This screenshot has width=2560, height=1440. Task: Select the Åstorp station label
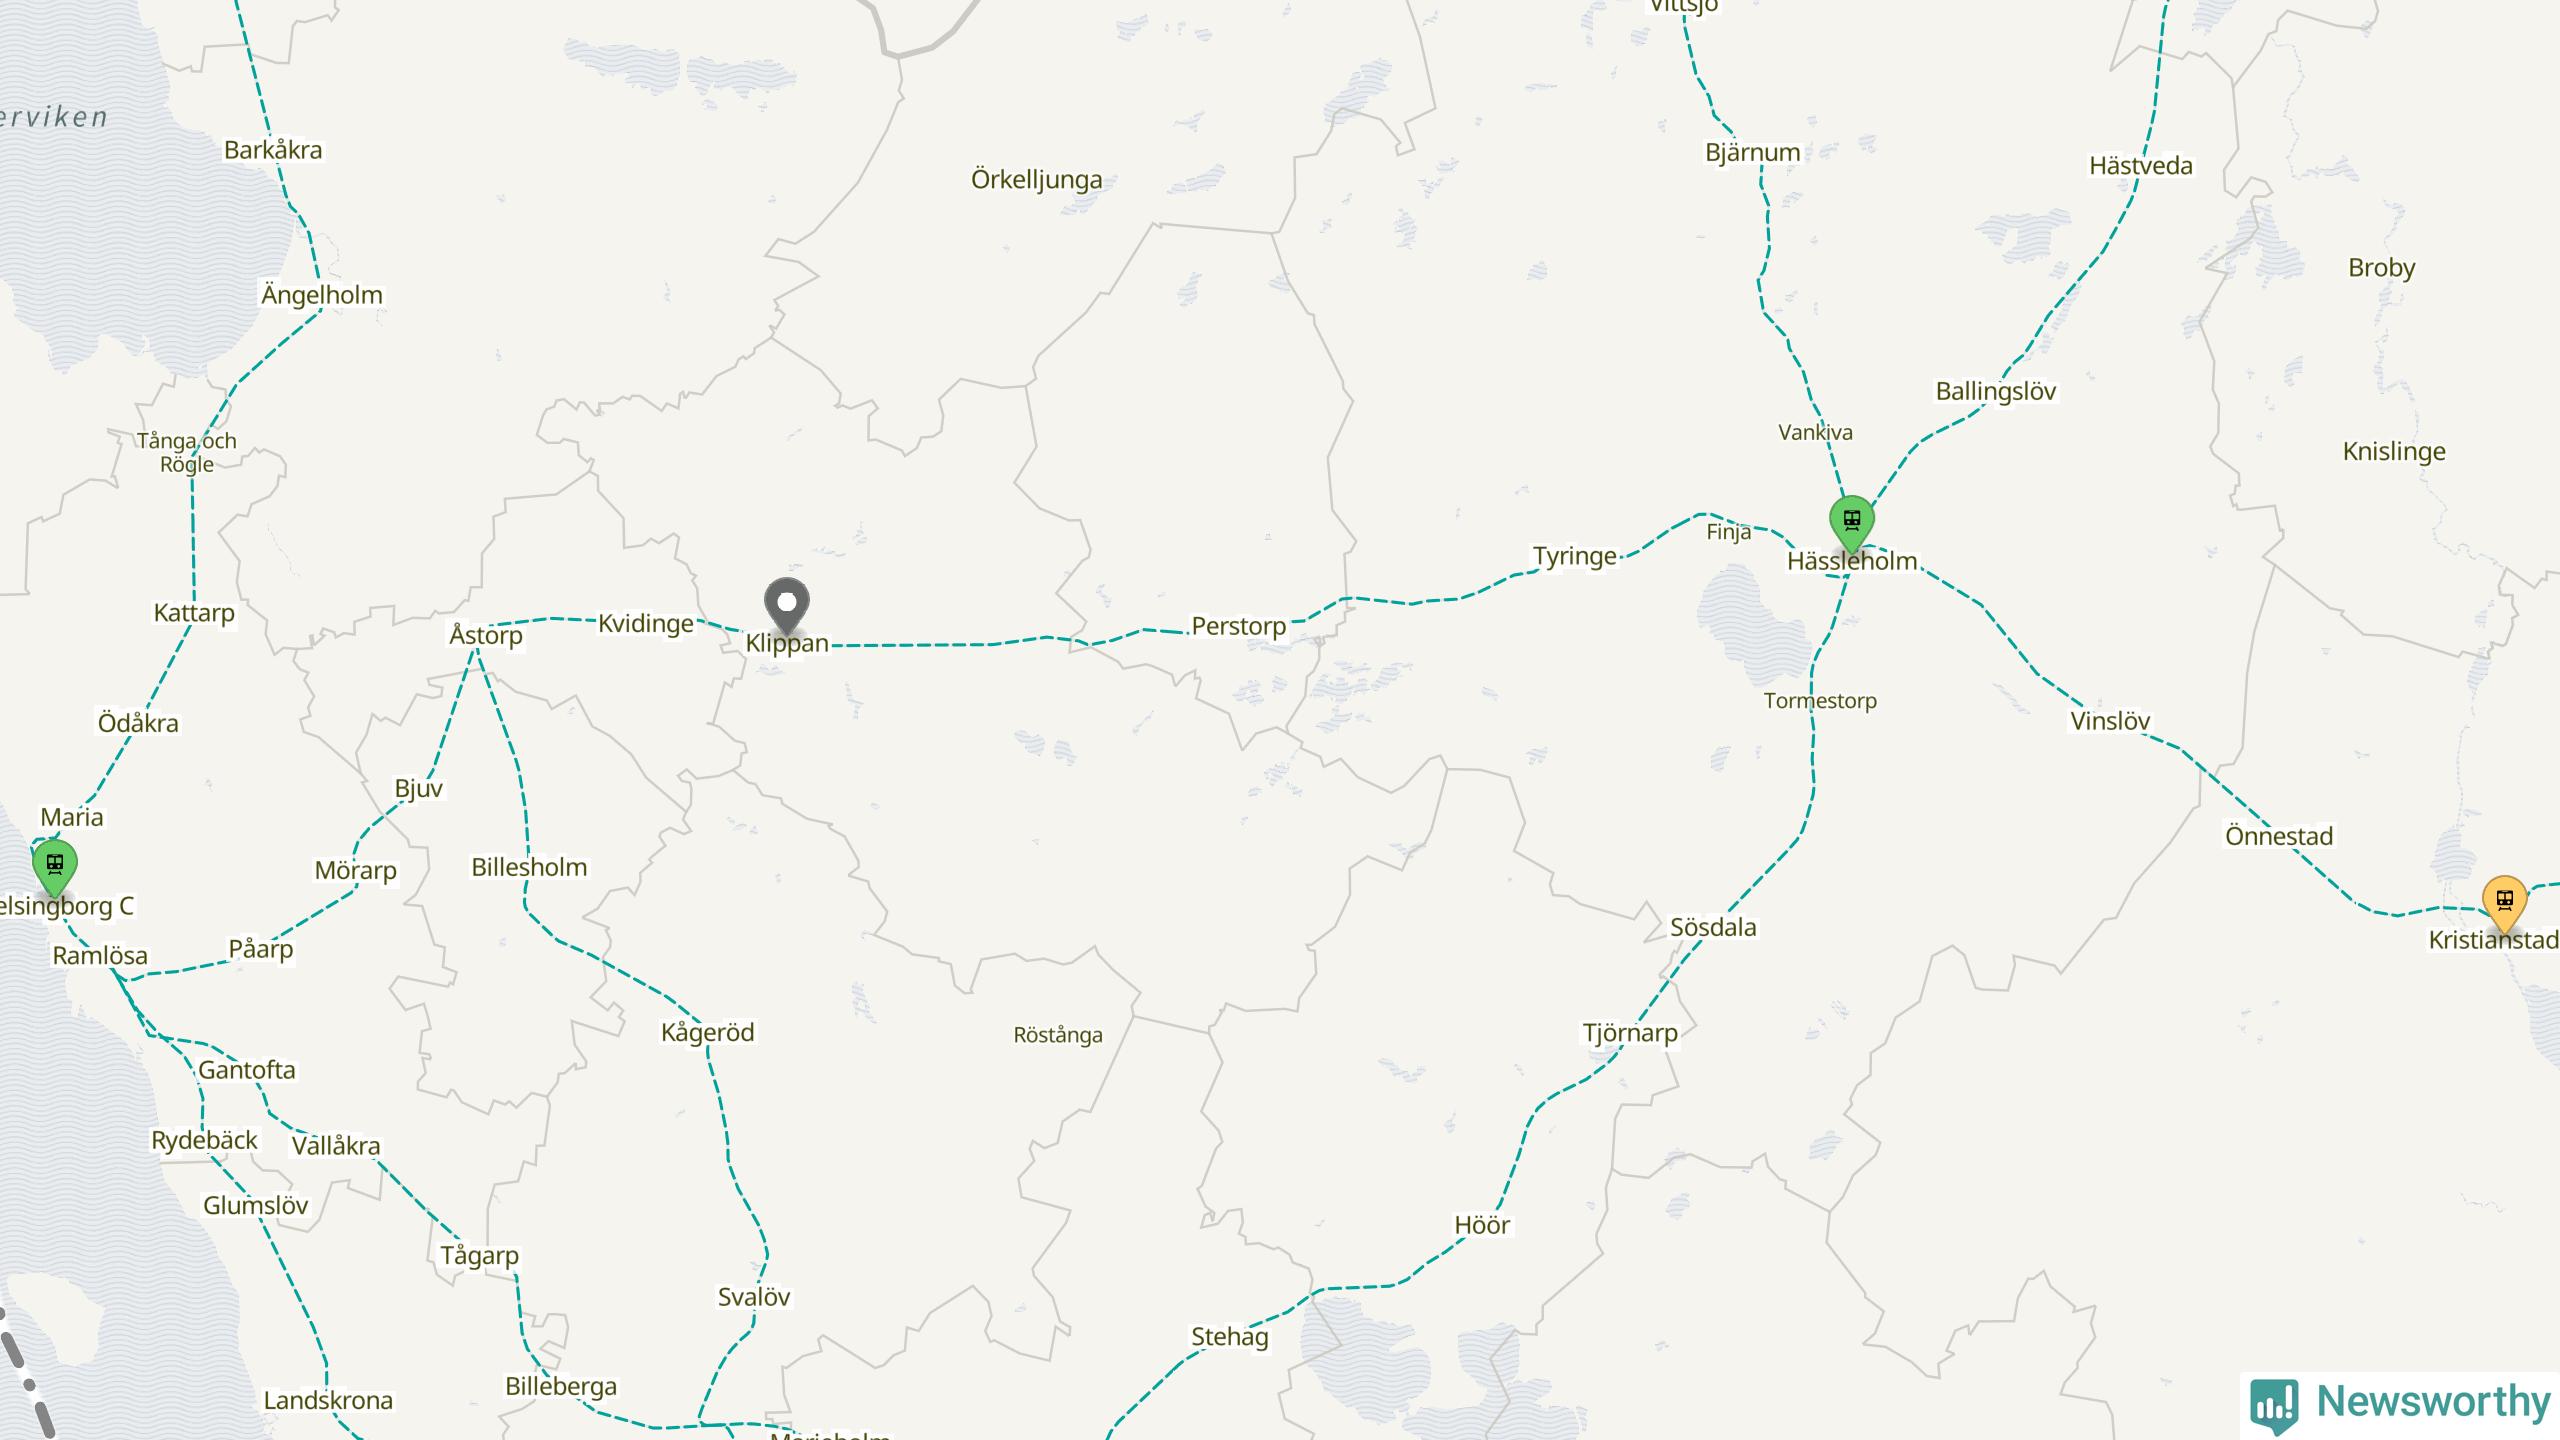(486, 635)
